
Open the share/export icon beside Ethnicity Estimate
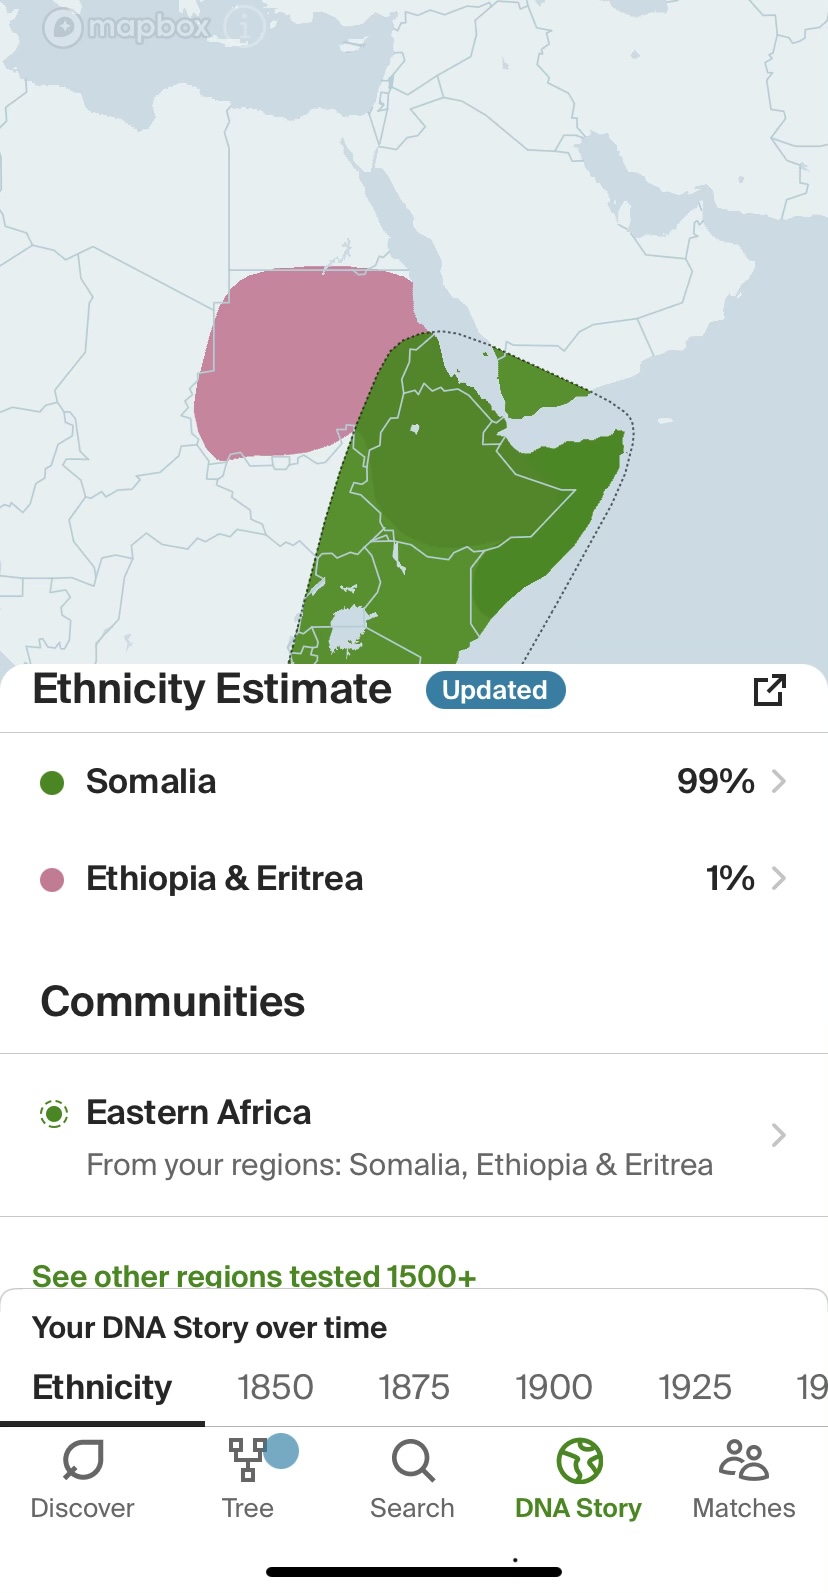point(769,690)
